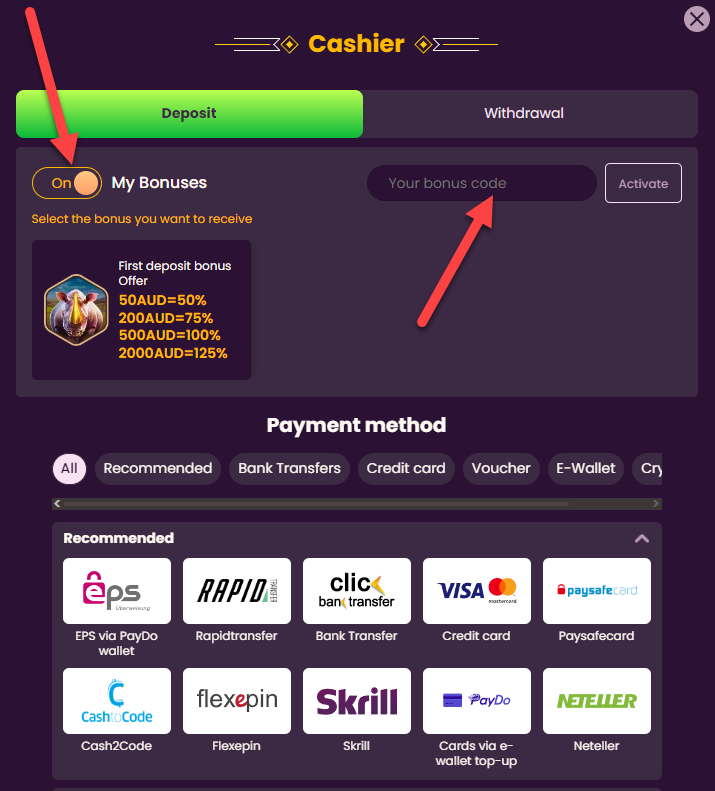Choose the Skrill payment icon
Viewport: 715px width, 791px height.
(x=357, y=701)
